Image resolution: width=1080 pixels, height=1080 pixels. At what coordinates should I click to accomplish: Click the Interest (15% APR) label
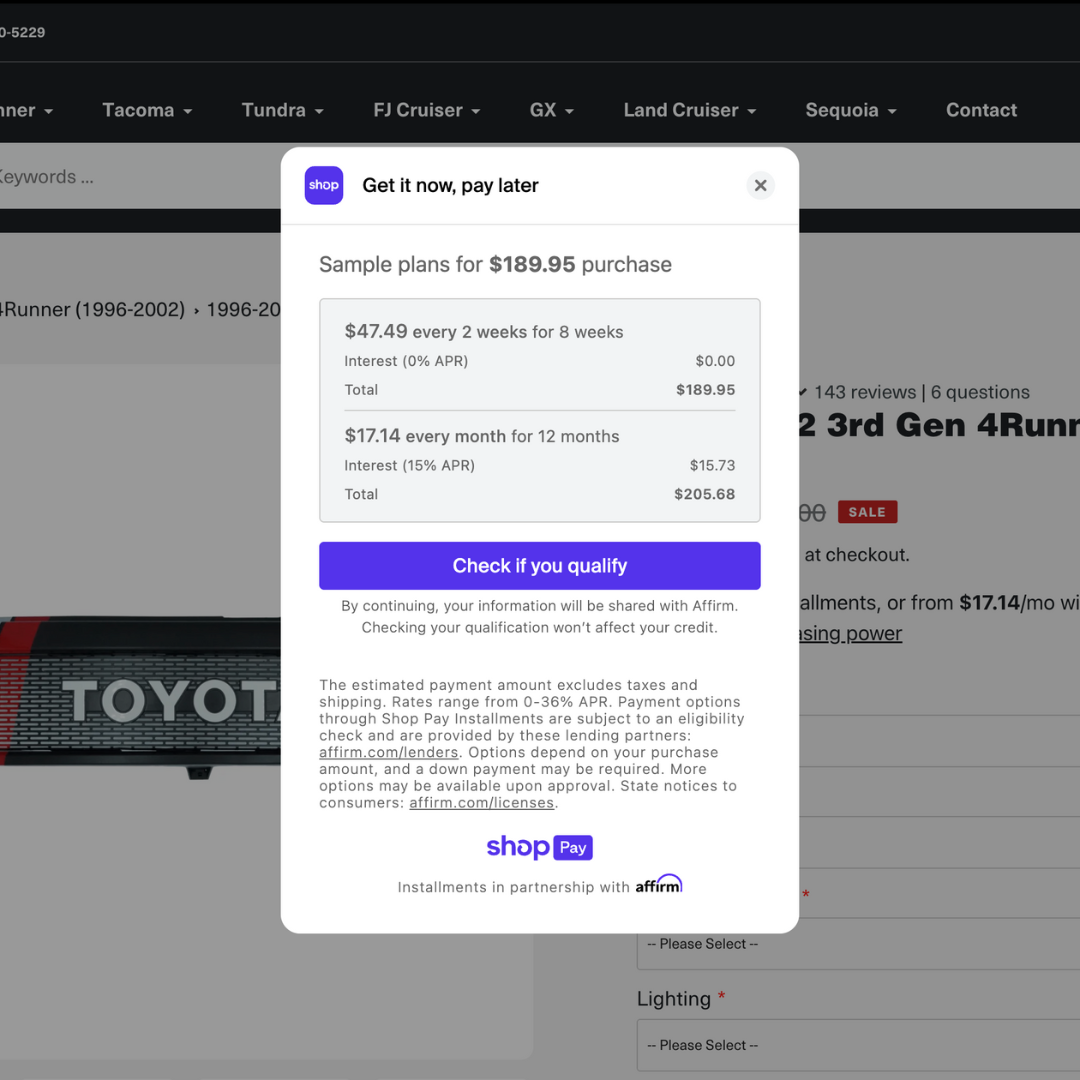tap(409, 466)
